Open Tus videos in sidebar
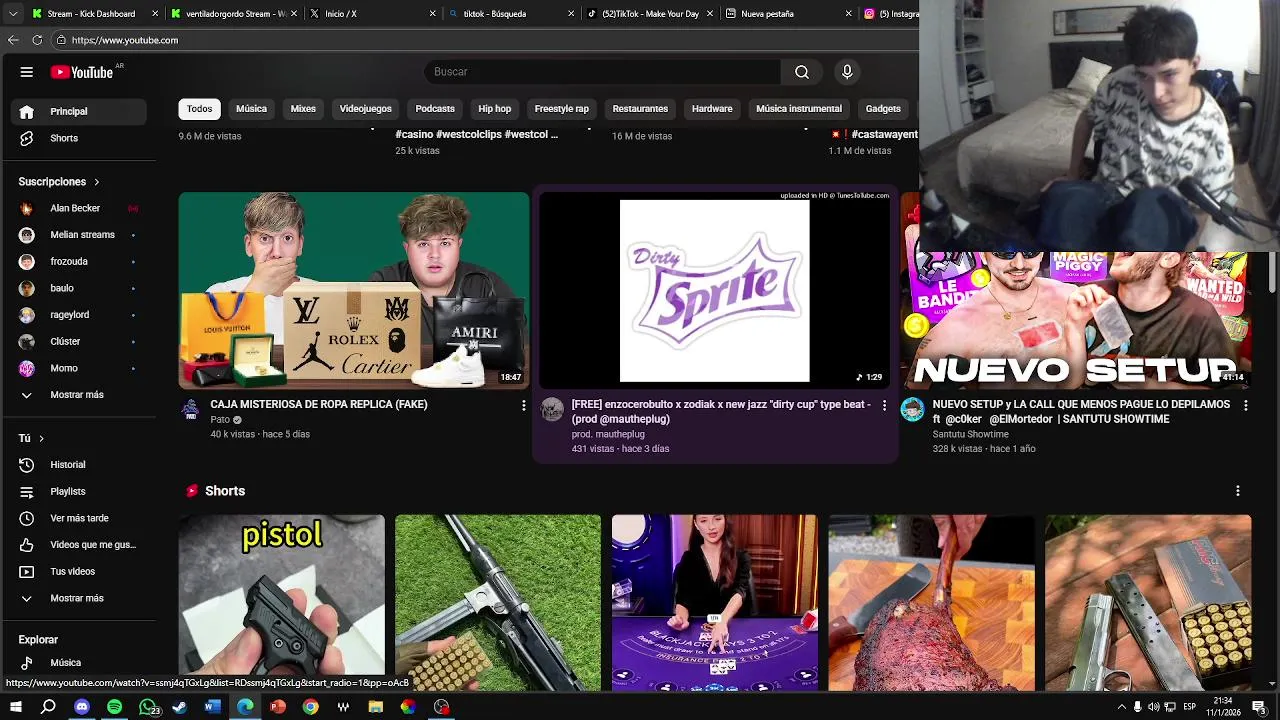The width and height of the screenshot is (1280, 720). click(x=78, y=572)
